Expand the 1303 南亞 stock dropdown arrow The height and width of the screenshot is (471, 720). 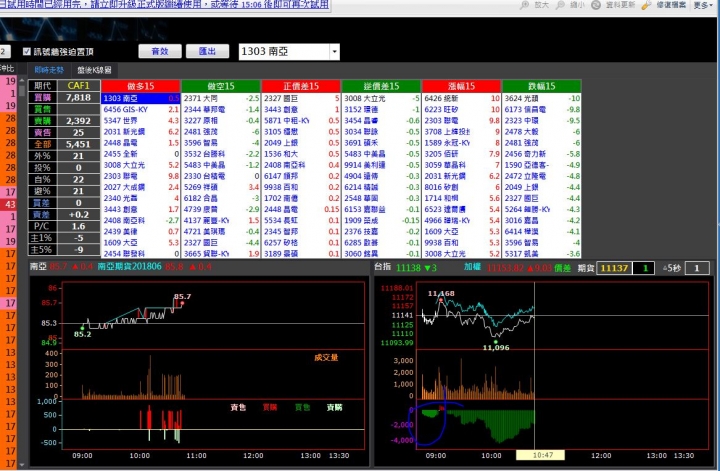[x=335, y=52]
